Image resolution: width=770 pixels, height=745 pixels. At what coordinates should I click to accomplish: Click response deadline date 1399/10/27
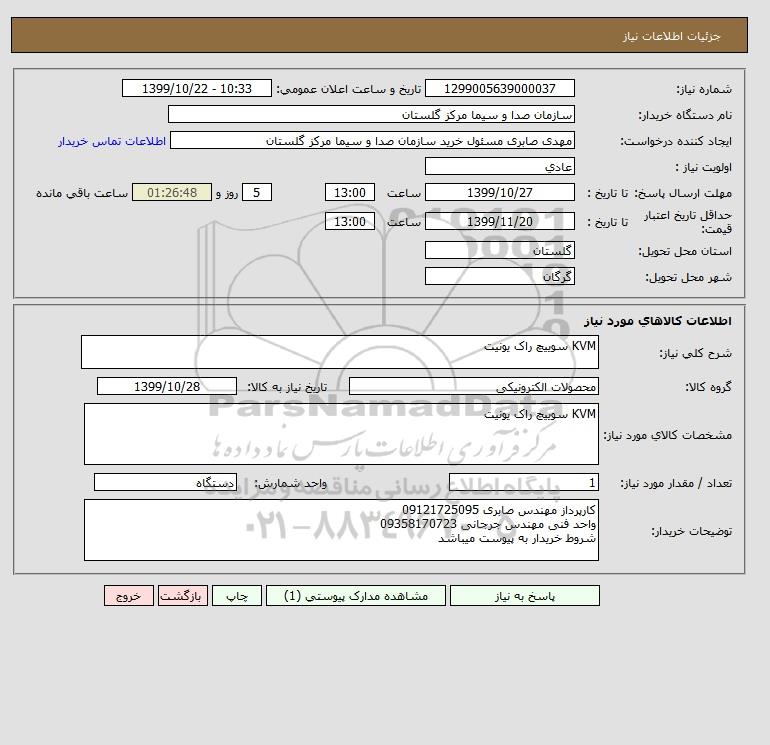coord(499,193)
